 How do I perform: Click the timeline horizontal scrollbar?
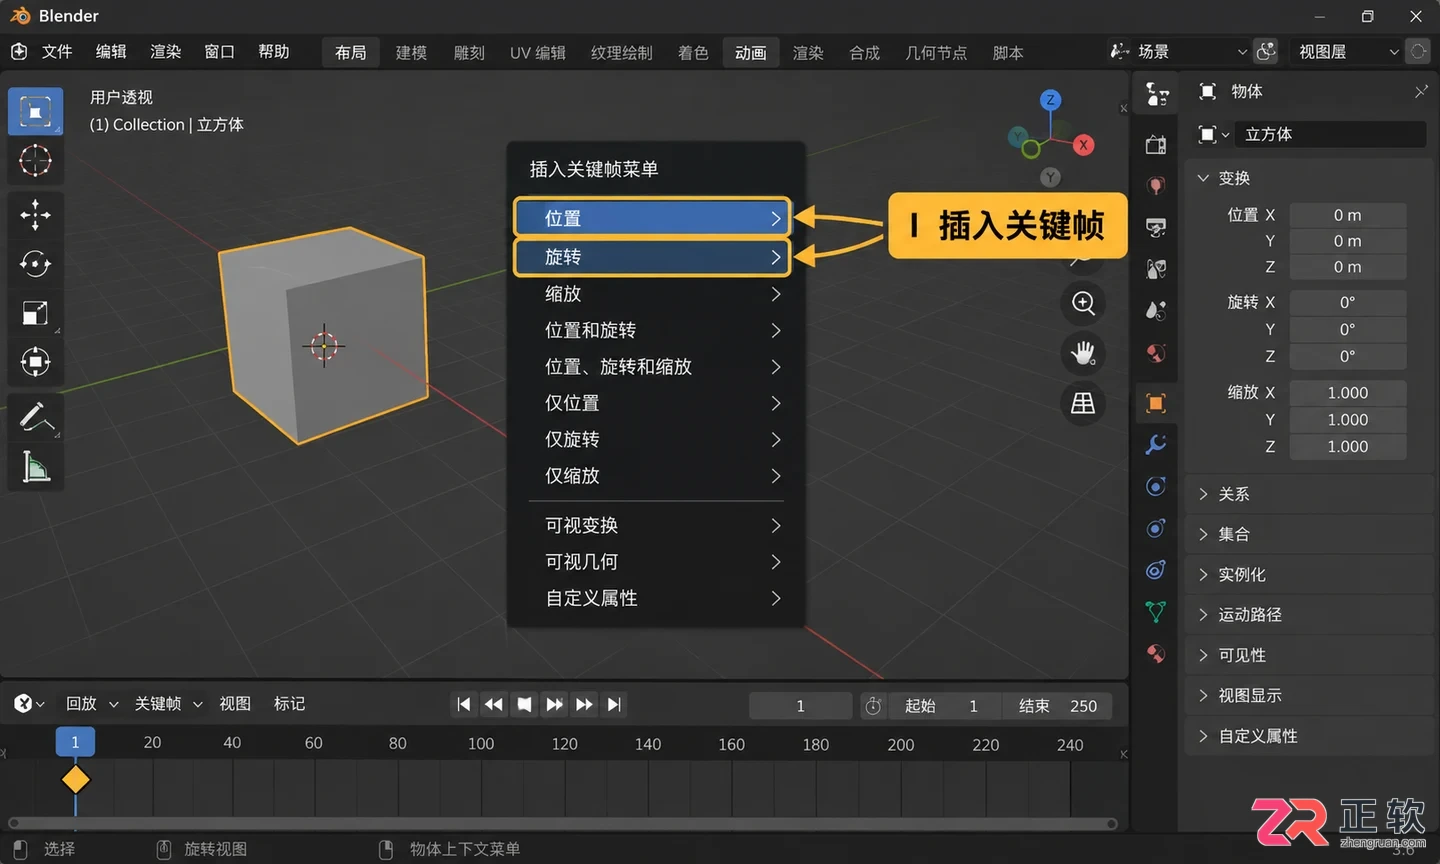pos(563,824)
